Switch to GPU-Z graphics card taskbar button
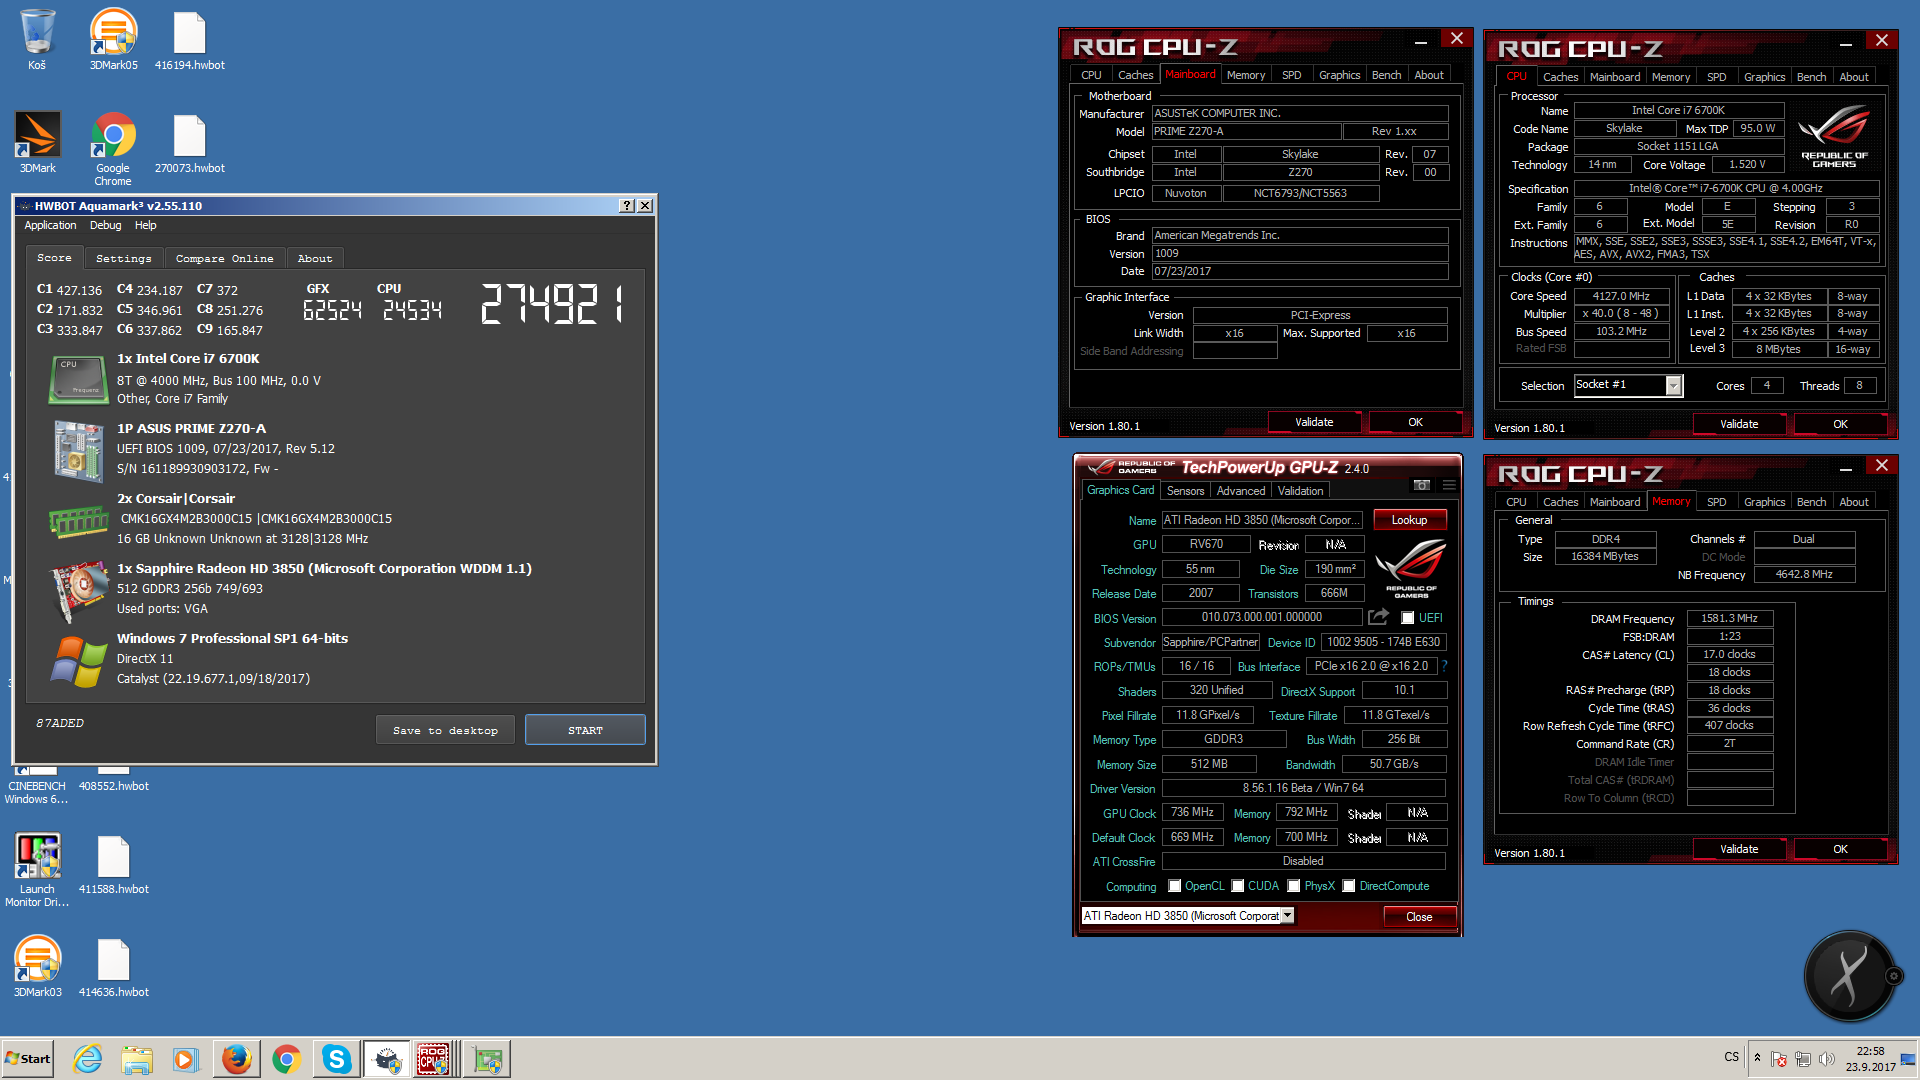The width and height of the screenshot is (1920, 1080). pyautogui.click(x=487, y=1059)
